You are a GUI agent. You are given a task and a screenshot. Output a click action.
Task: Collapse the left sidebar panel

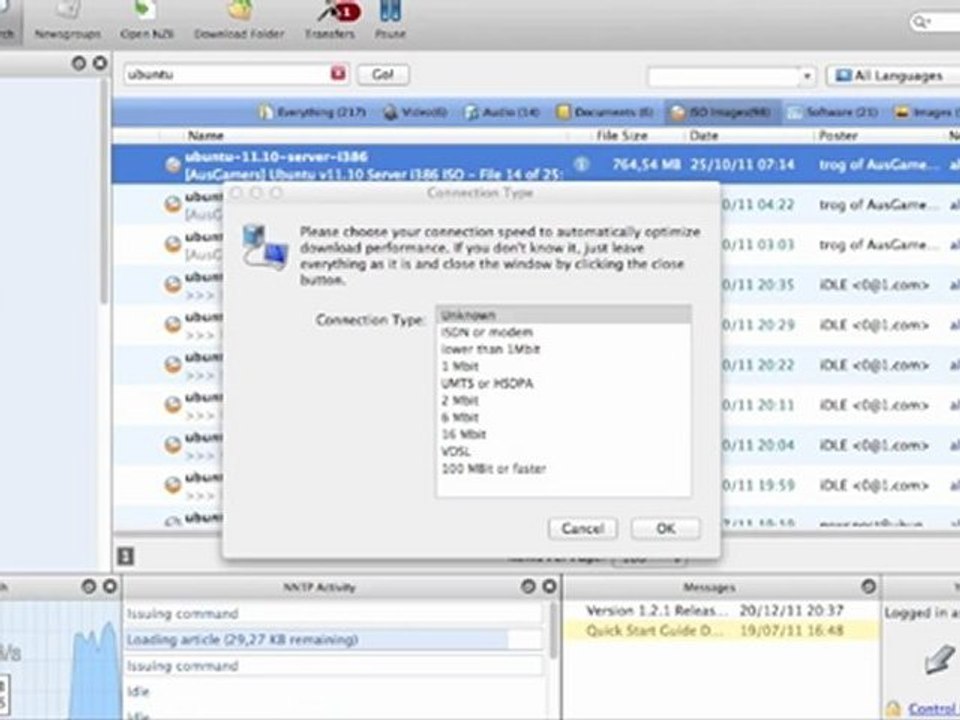pos(78,62)
